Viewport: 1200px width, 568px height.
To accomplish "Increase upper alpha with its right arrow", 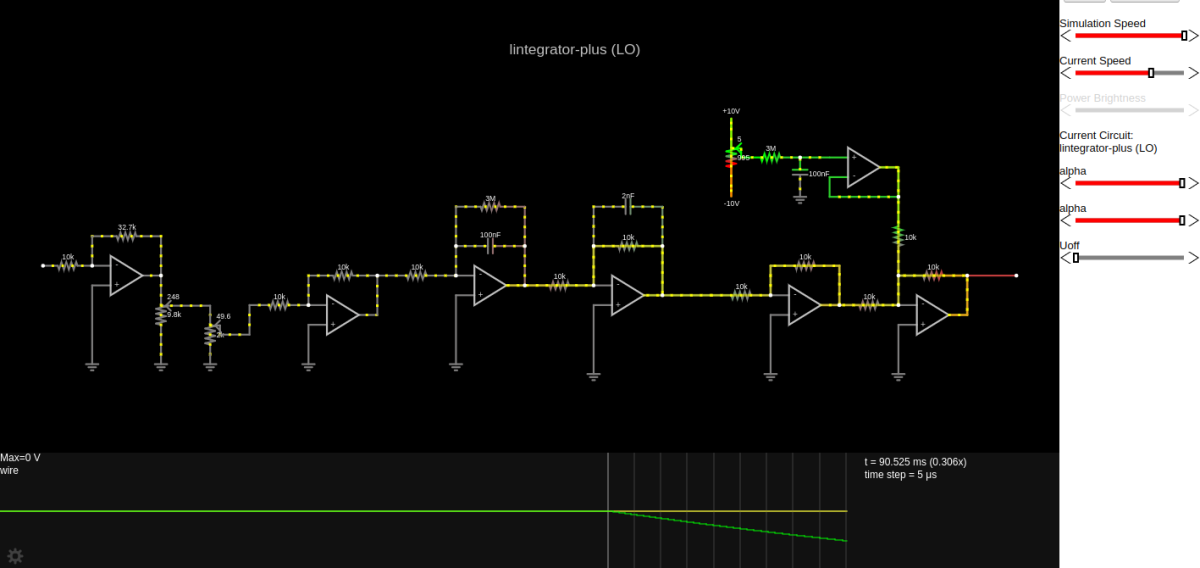I will (1193, 183).
